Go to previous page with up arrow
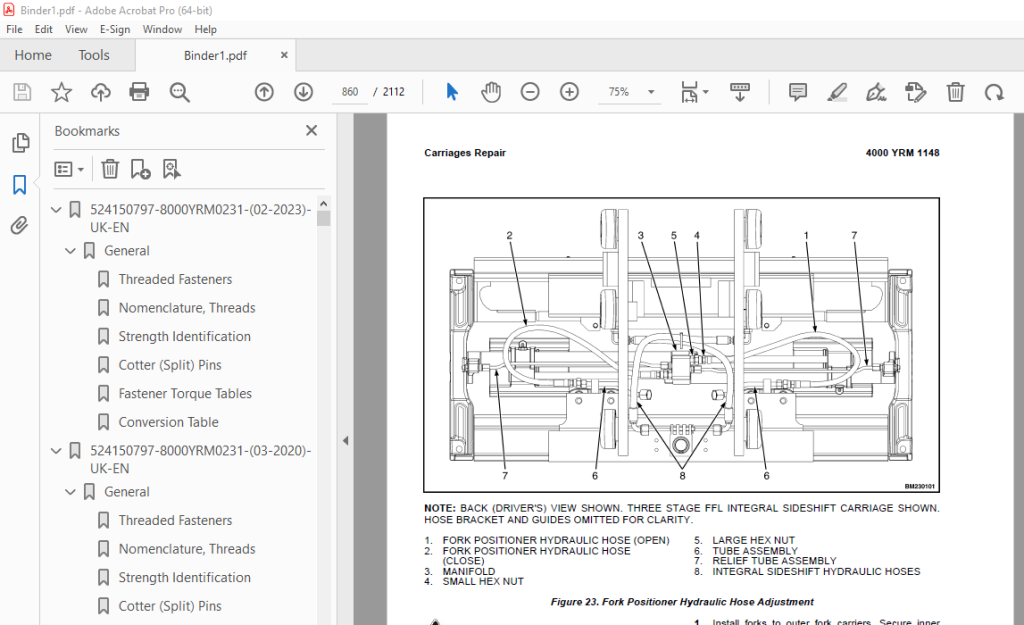The image size is (1024, 625). (x=264, y=92)
